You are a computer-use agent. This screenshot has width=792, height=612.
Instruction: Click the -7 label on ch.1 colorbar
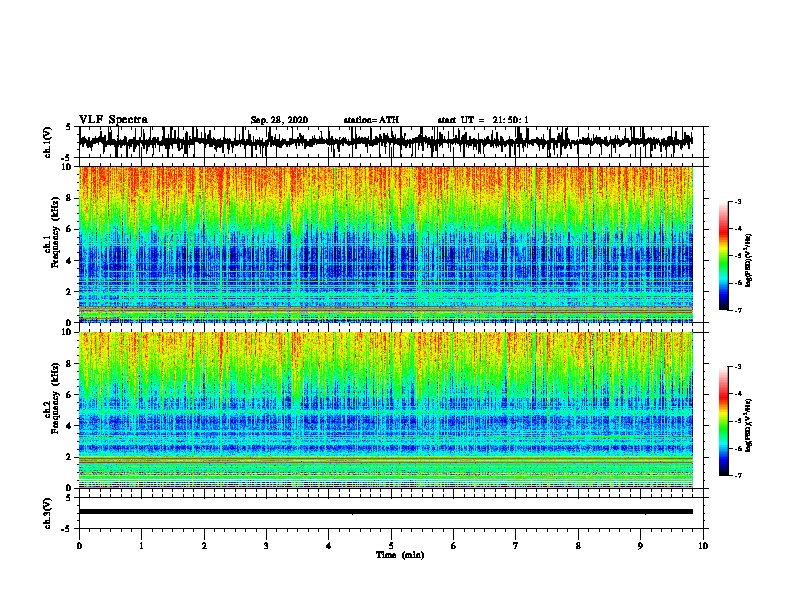point(737,310)
